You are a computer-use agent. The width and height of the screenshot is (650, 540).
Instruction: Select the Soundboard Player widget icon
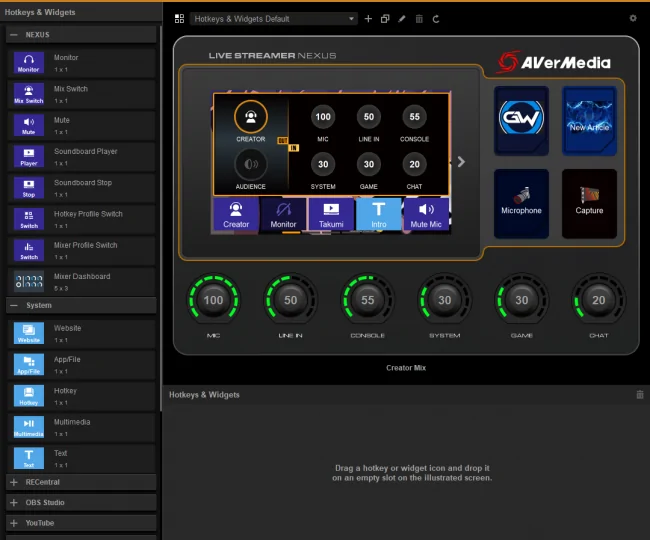[29, 157]
